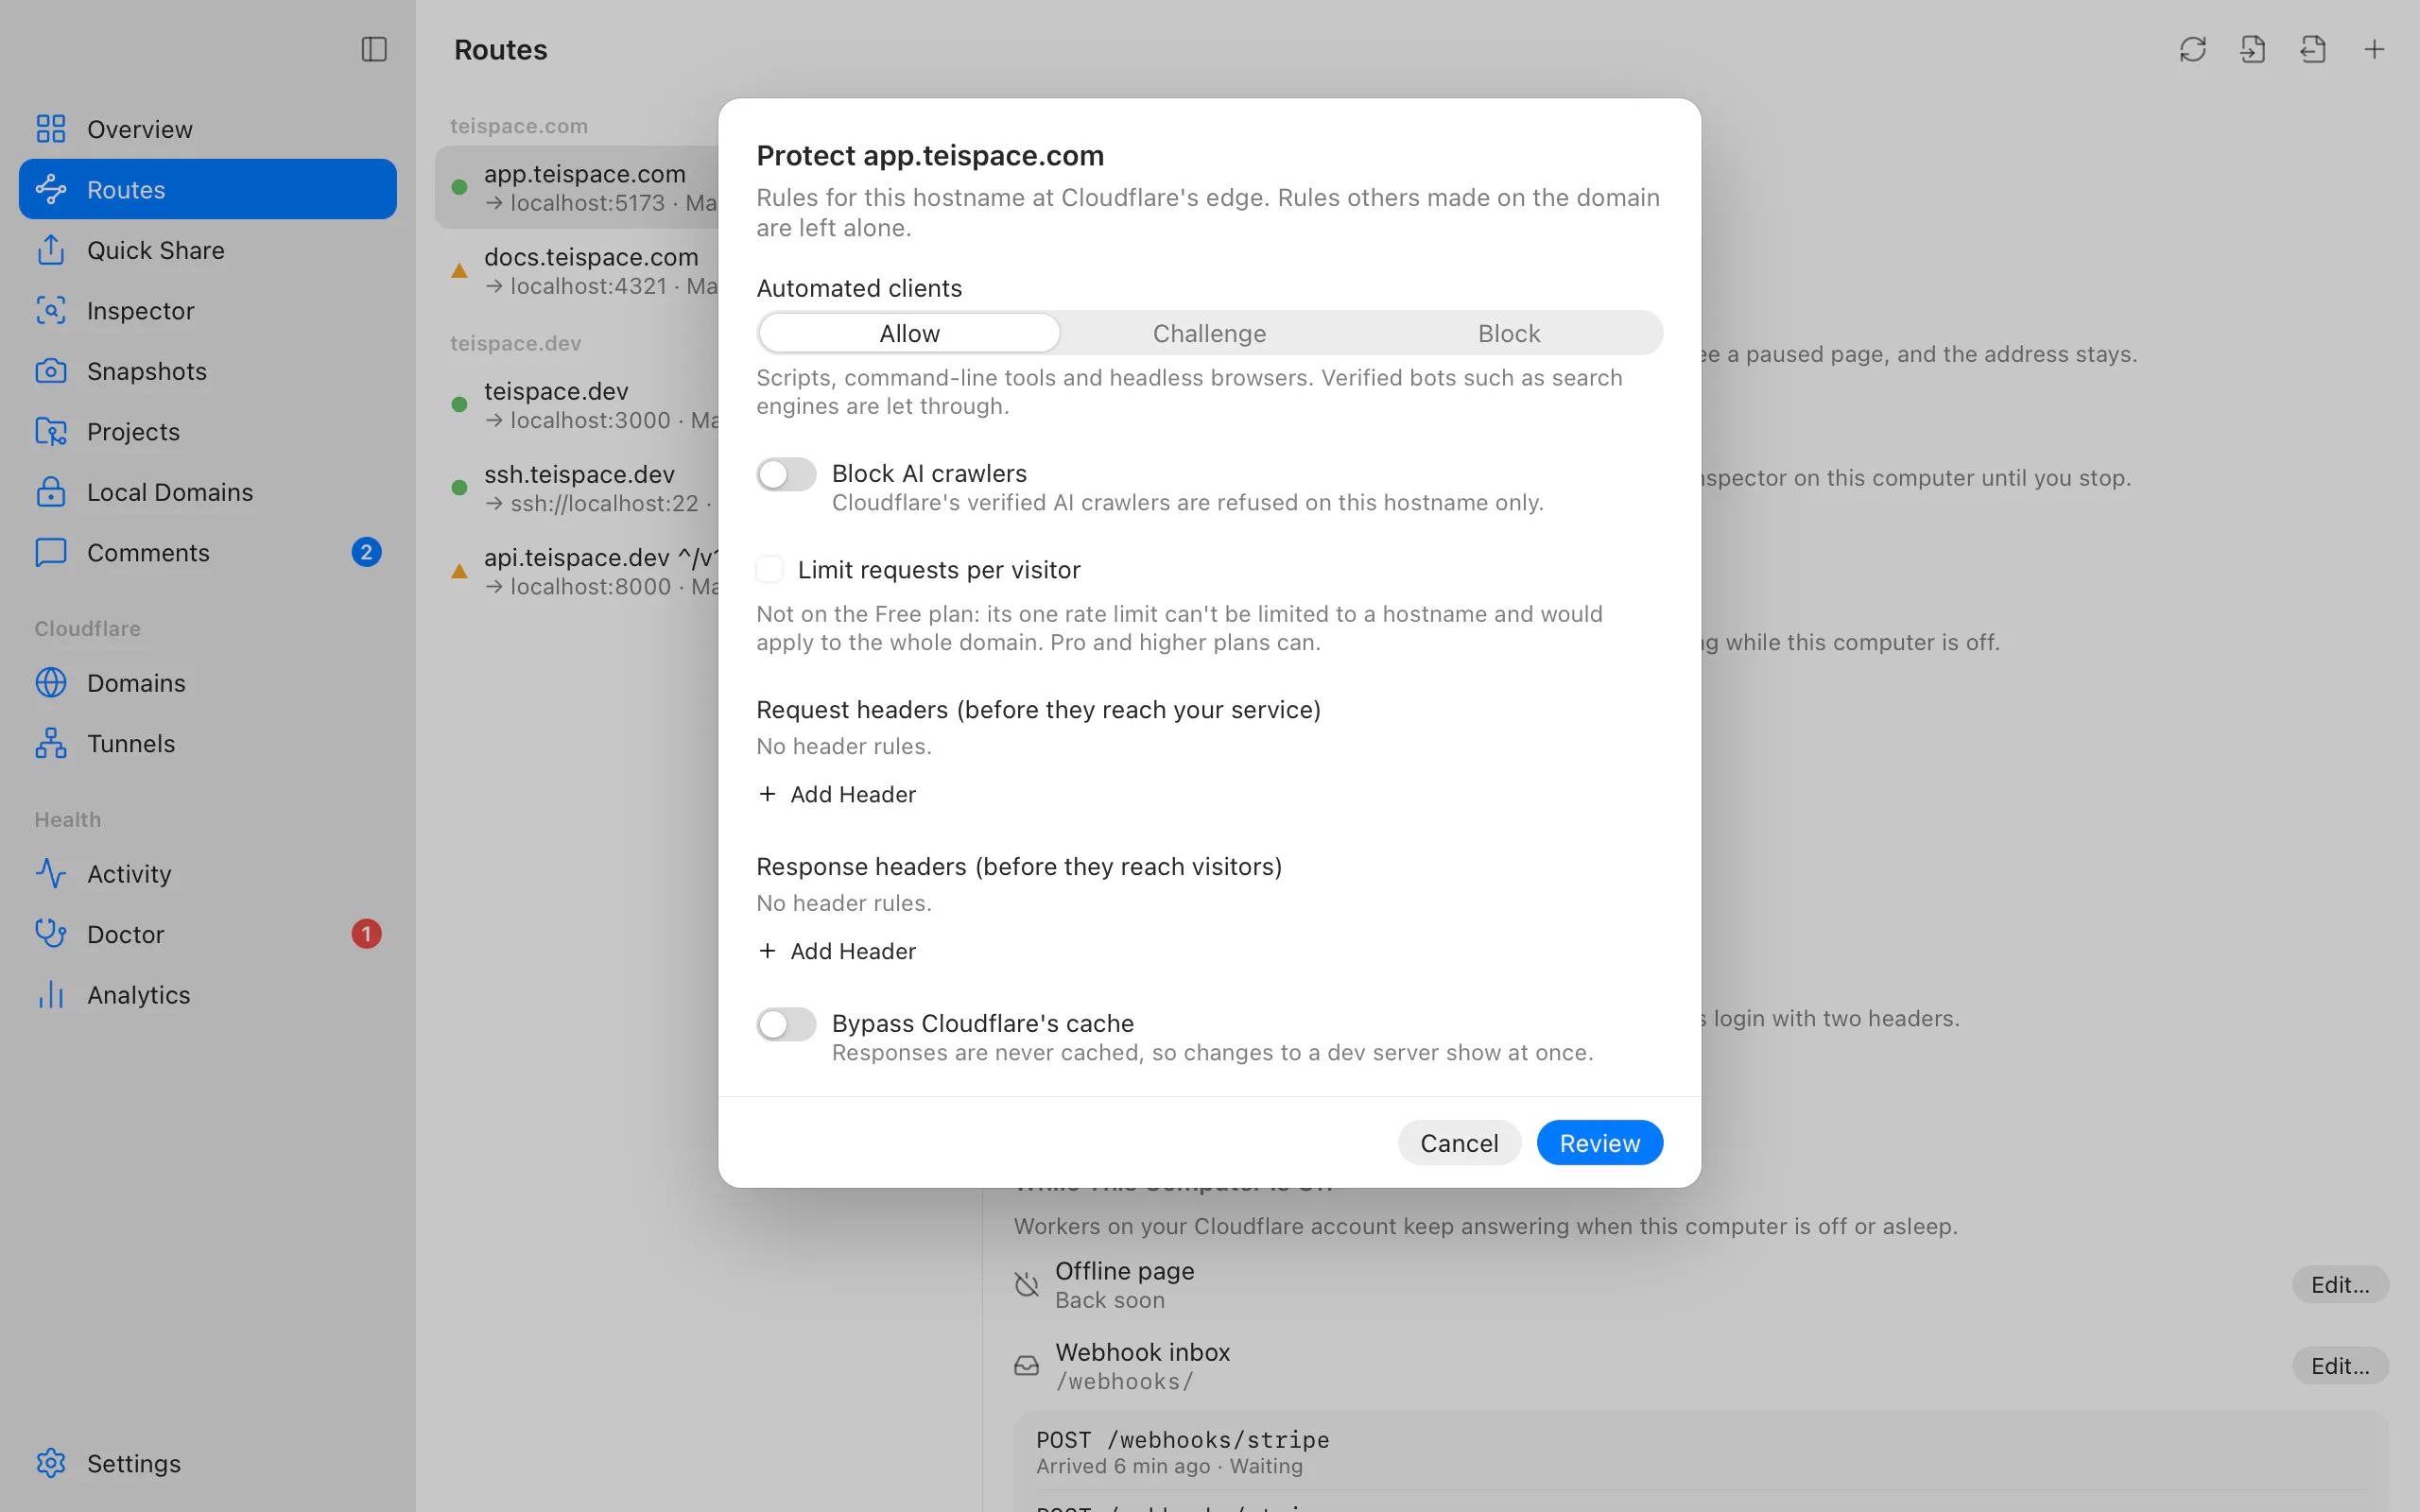Screen dimensions: 2420x1512
Task: Open Settings at sidebar bottom
Action: (207, 1463)
